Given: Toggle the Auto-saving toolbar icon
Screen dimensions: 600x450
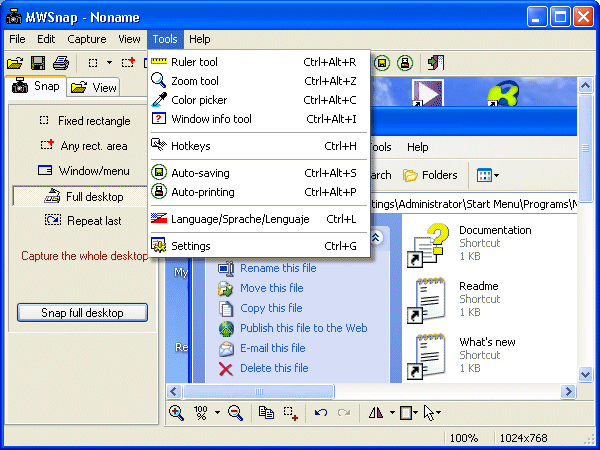Looking at the screenshot, I should (382, 62).
